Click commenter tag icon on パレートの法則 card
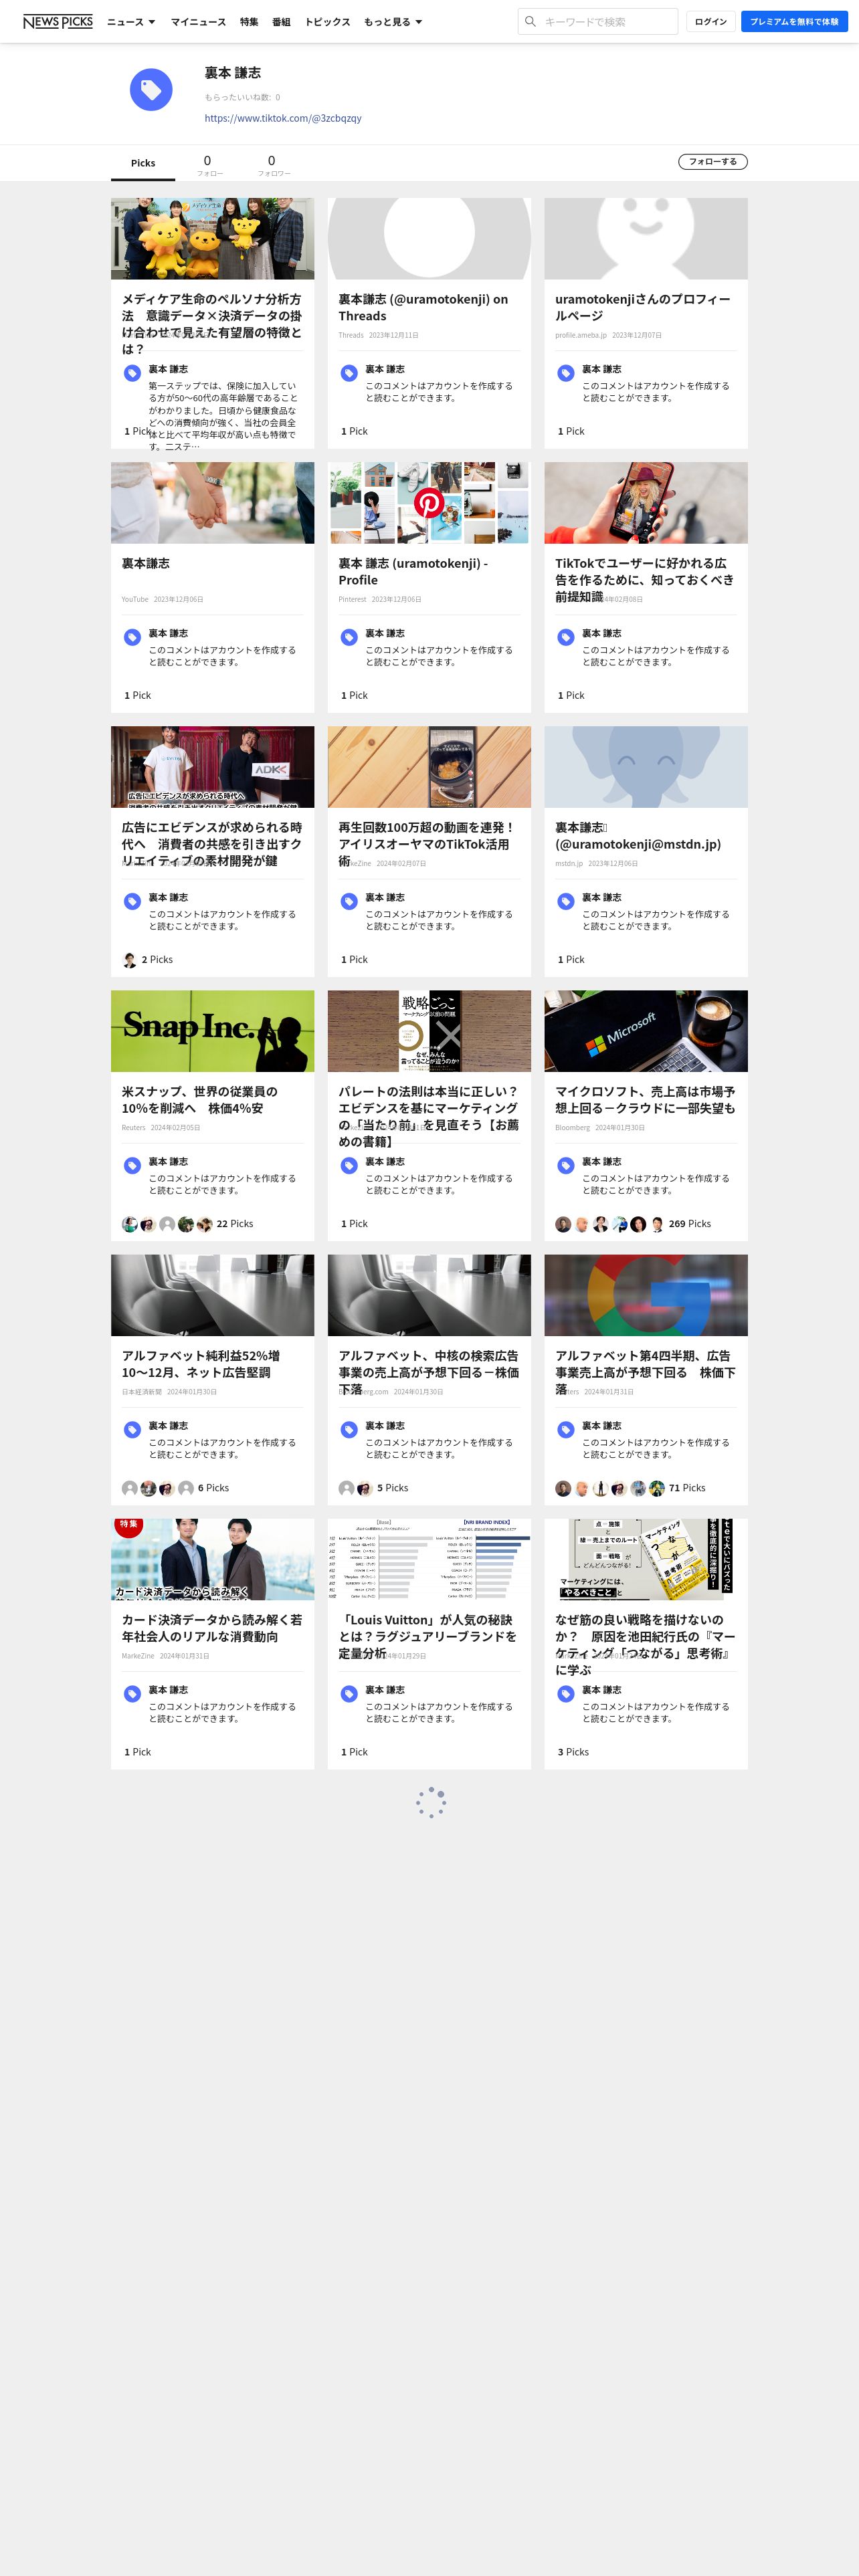Image resolution: width=859 pixels, height=2576 pixels. point(349,1165)
